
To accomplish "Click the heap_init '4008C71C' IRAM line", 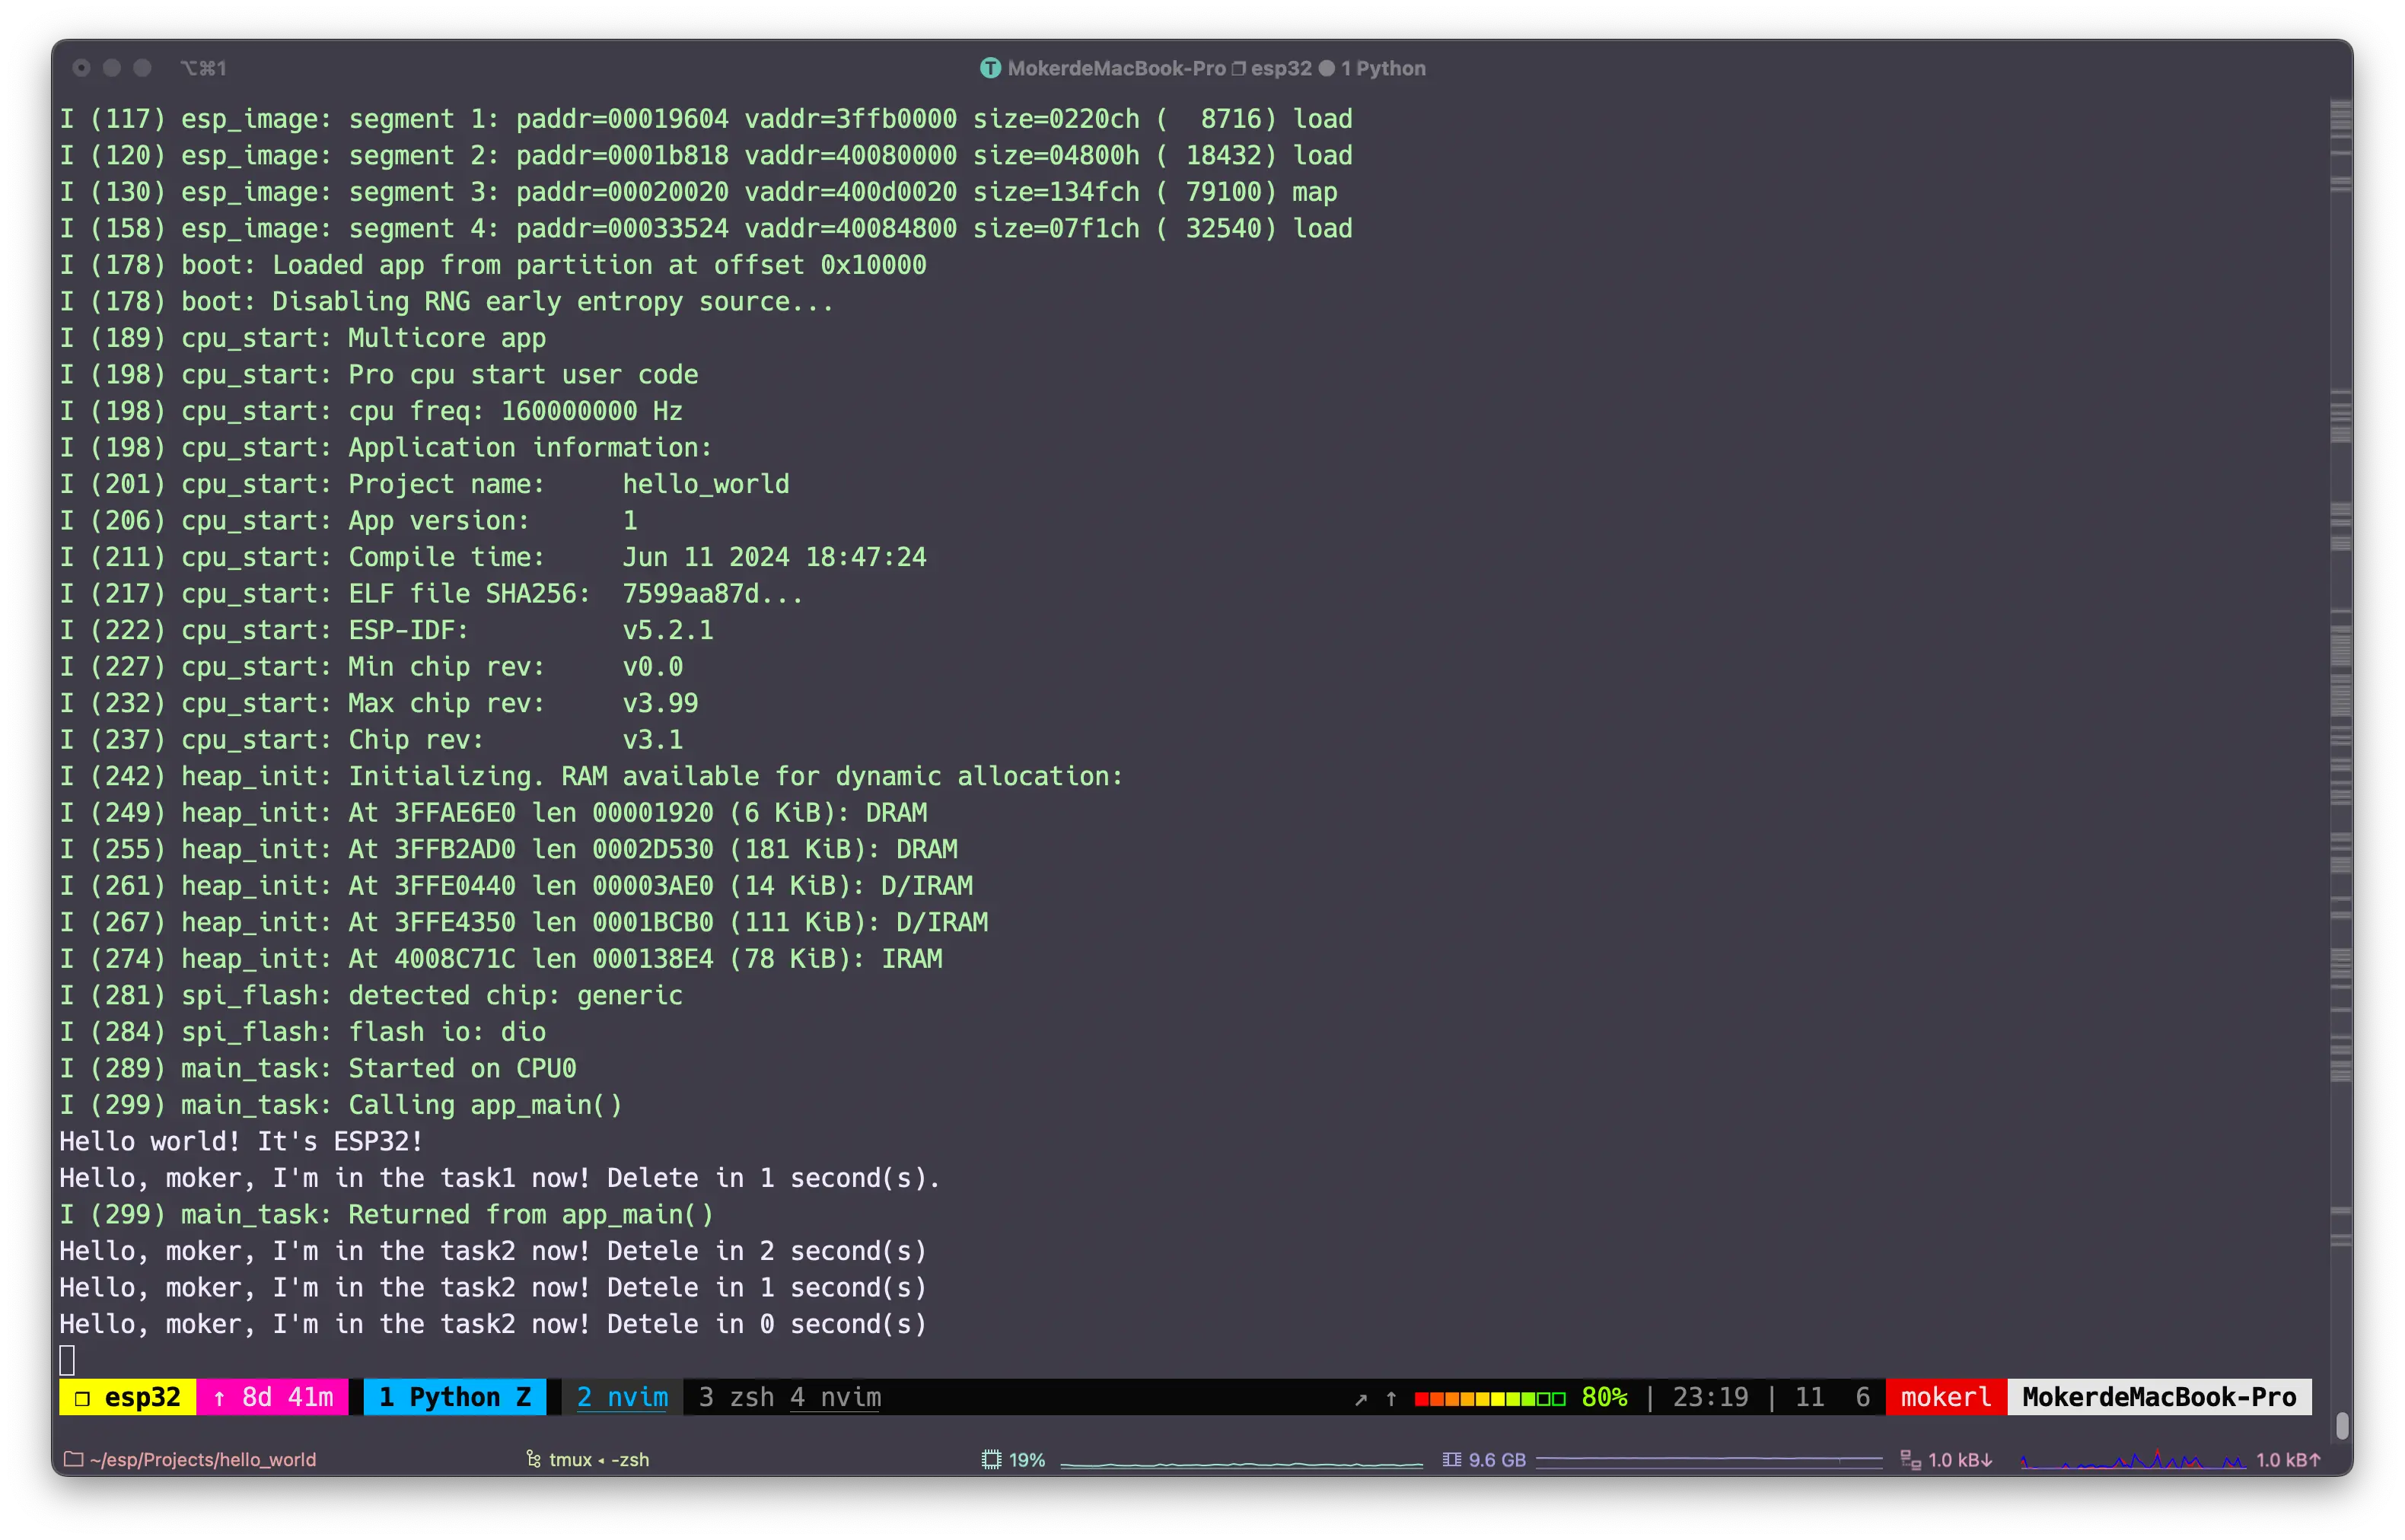I will tap(500, 959).
